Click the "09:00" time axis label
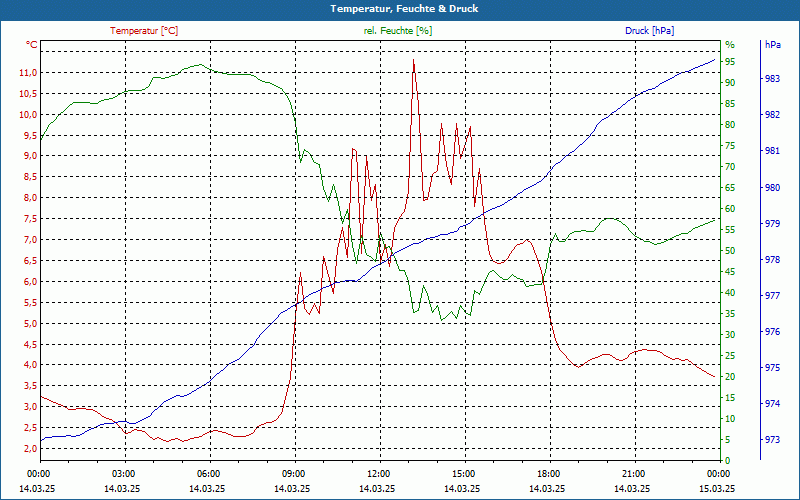Screen dimensions: 800x500 click(x=293, y=473)
